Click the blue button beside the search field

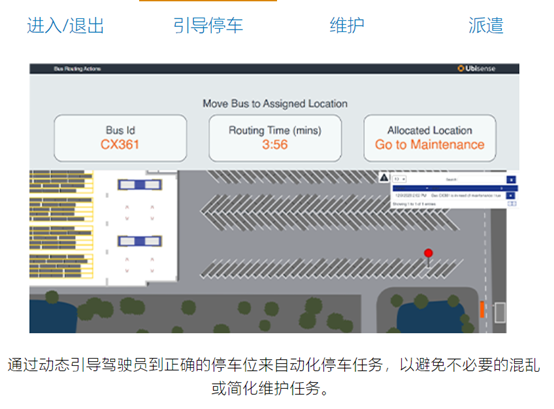click(x=511, y=179)
